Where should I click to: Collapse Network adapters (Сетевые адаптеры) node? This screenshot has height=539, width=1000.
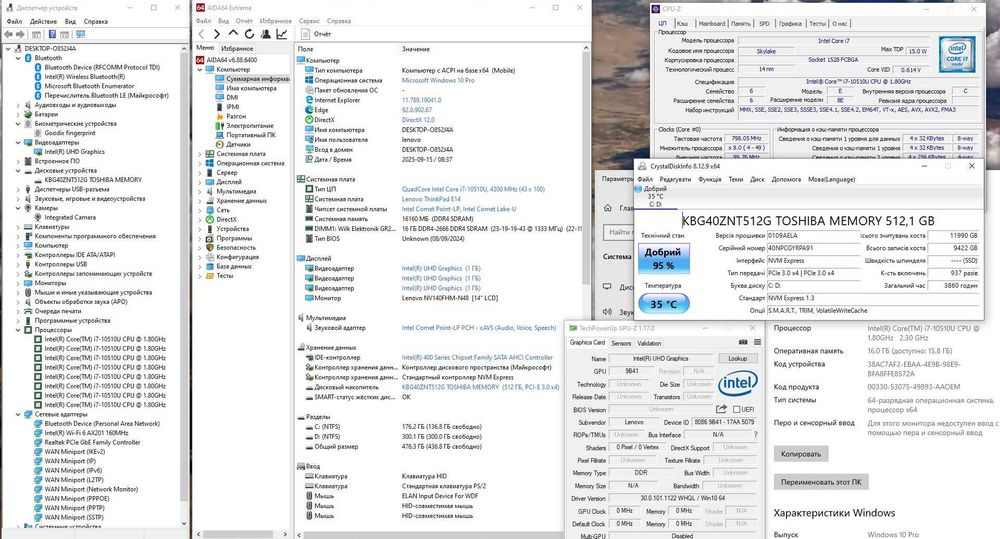(18, 415)
